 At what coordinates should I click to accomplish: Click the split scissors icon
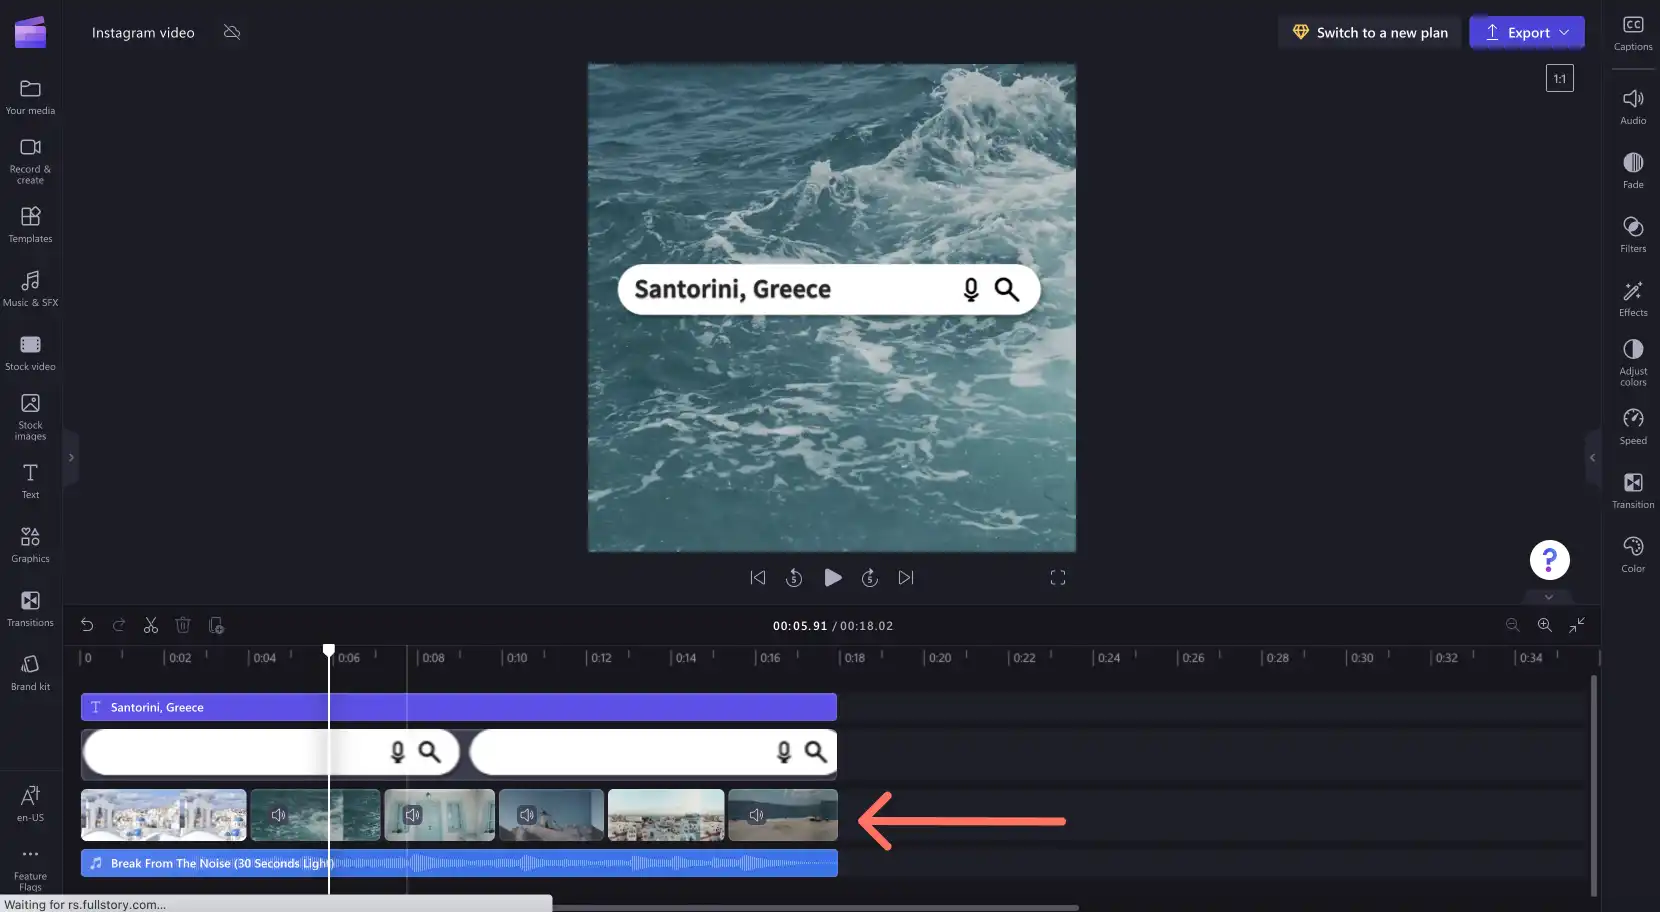point(151,625)
